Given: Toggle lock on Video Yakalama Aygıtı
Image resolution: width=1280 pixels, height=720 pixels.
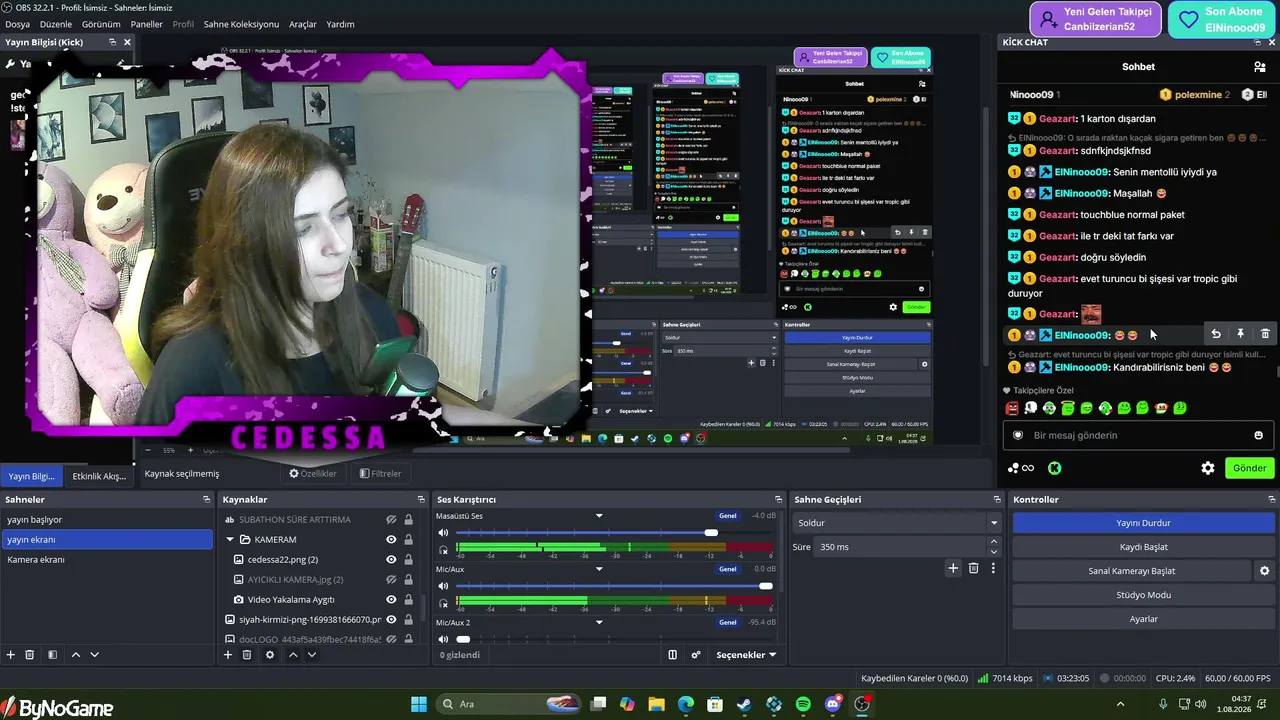Looking at the screenshot, I should click(408, 600).
